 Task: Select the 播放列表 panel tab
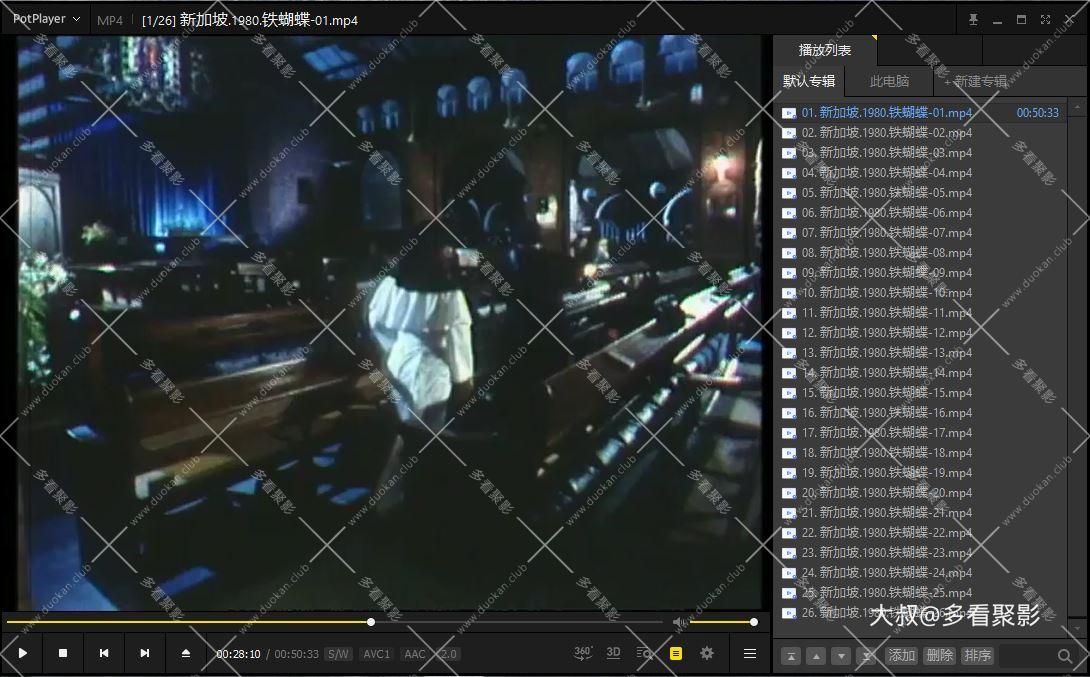[824, 50]
